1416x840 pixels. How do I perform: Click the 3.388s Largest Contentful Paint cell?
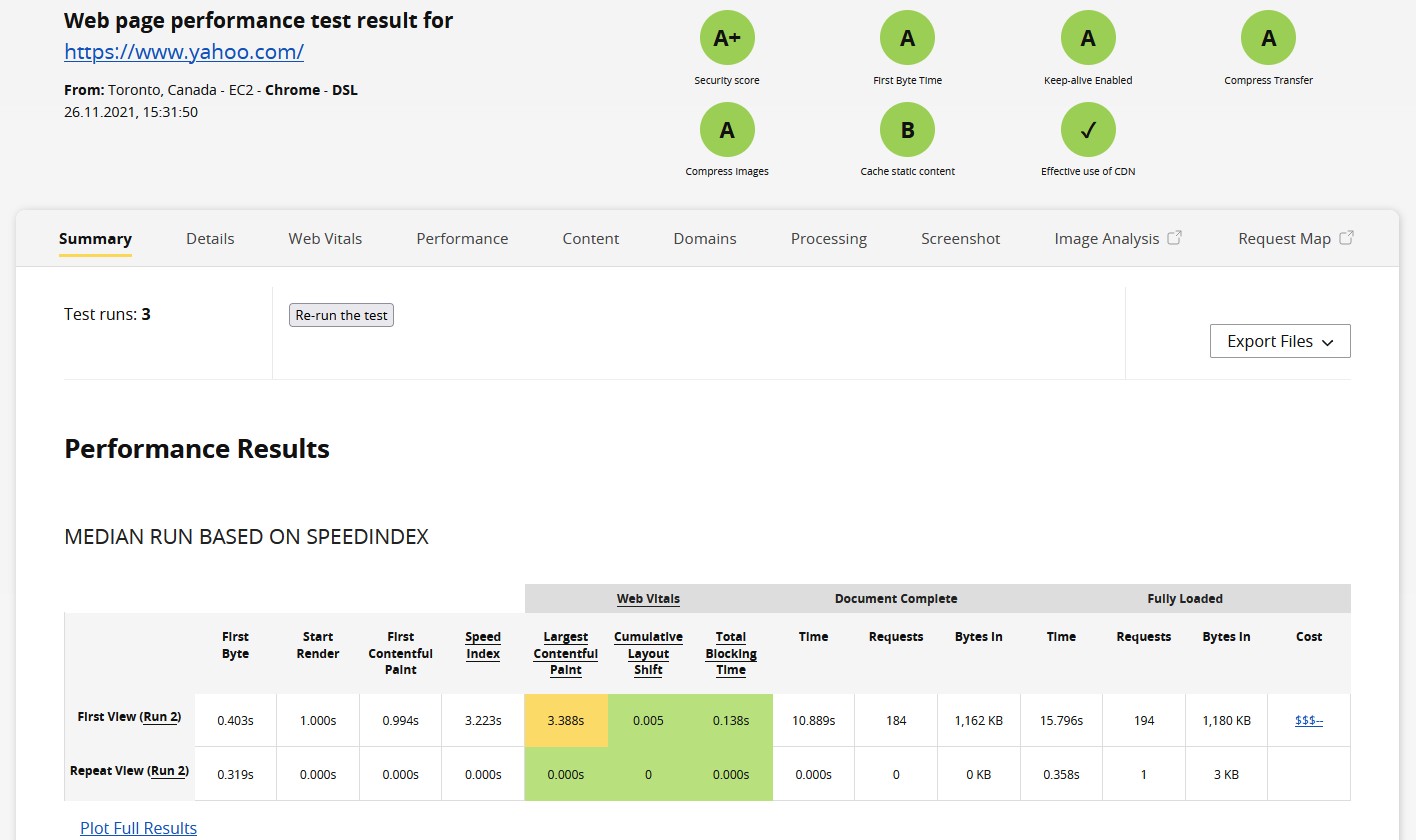(566, 720)
